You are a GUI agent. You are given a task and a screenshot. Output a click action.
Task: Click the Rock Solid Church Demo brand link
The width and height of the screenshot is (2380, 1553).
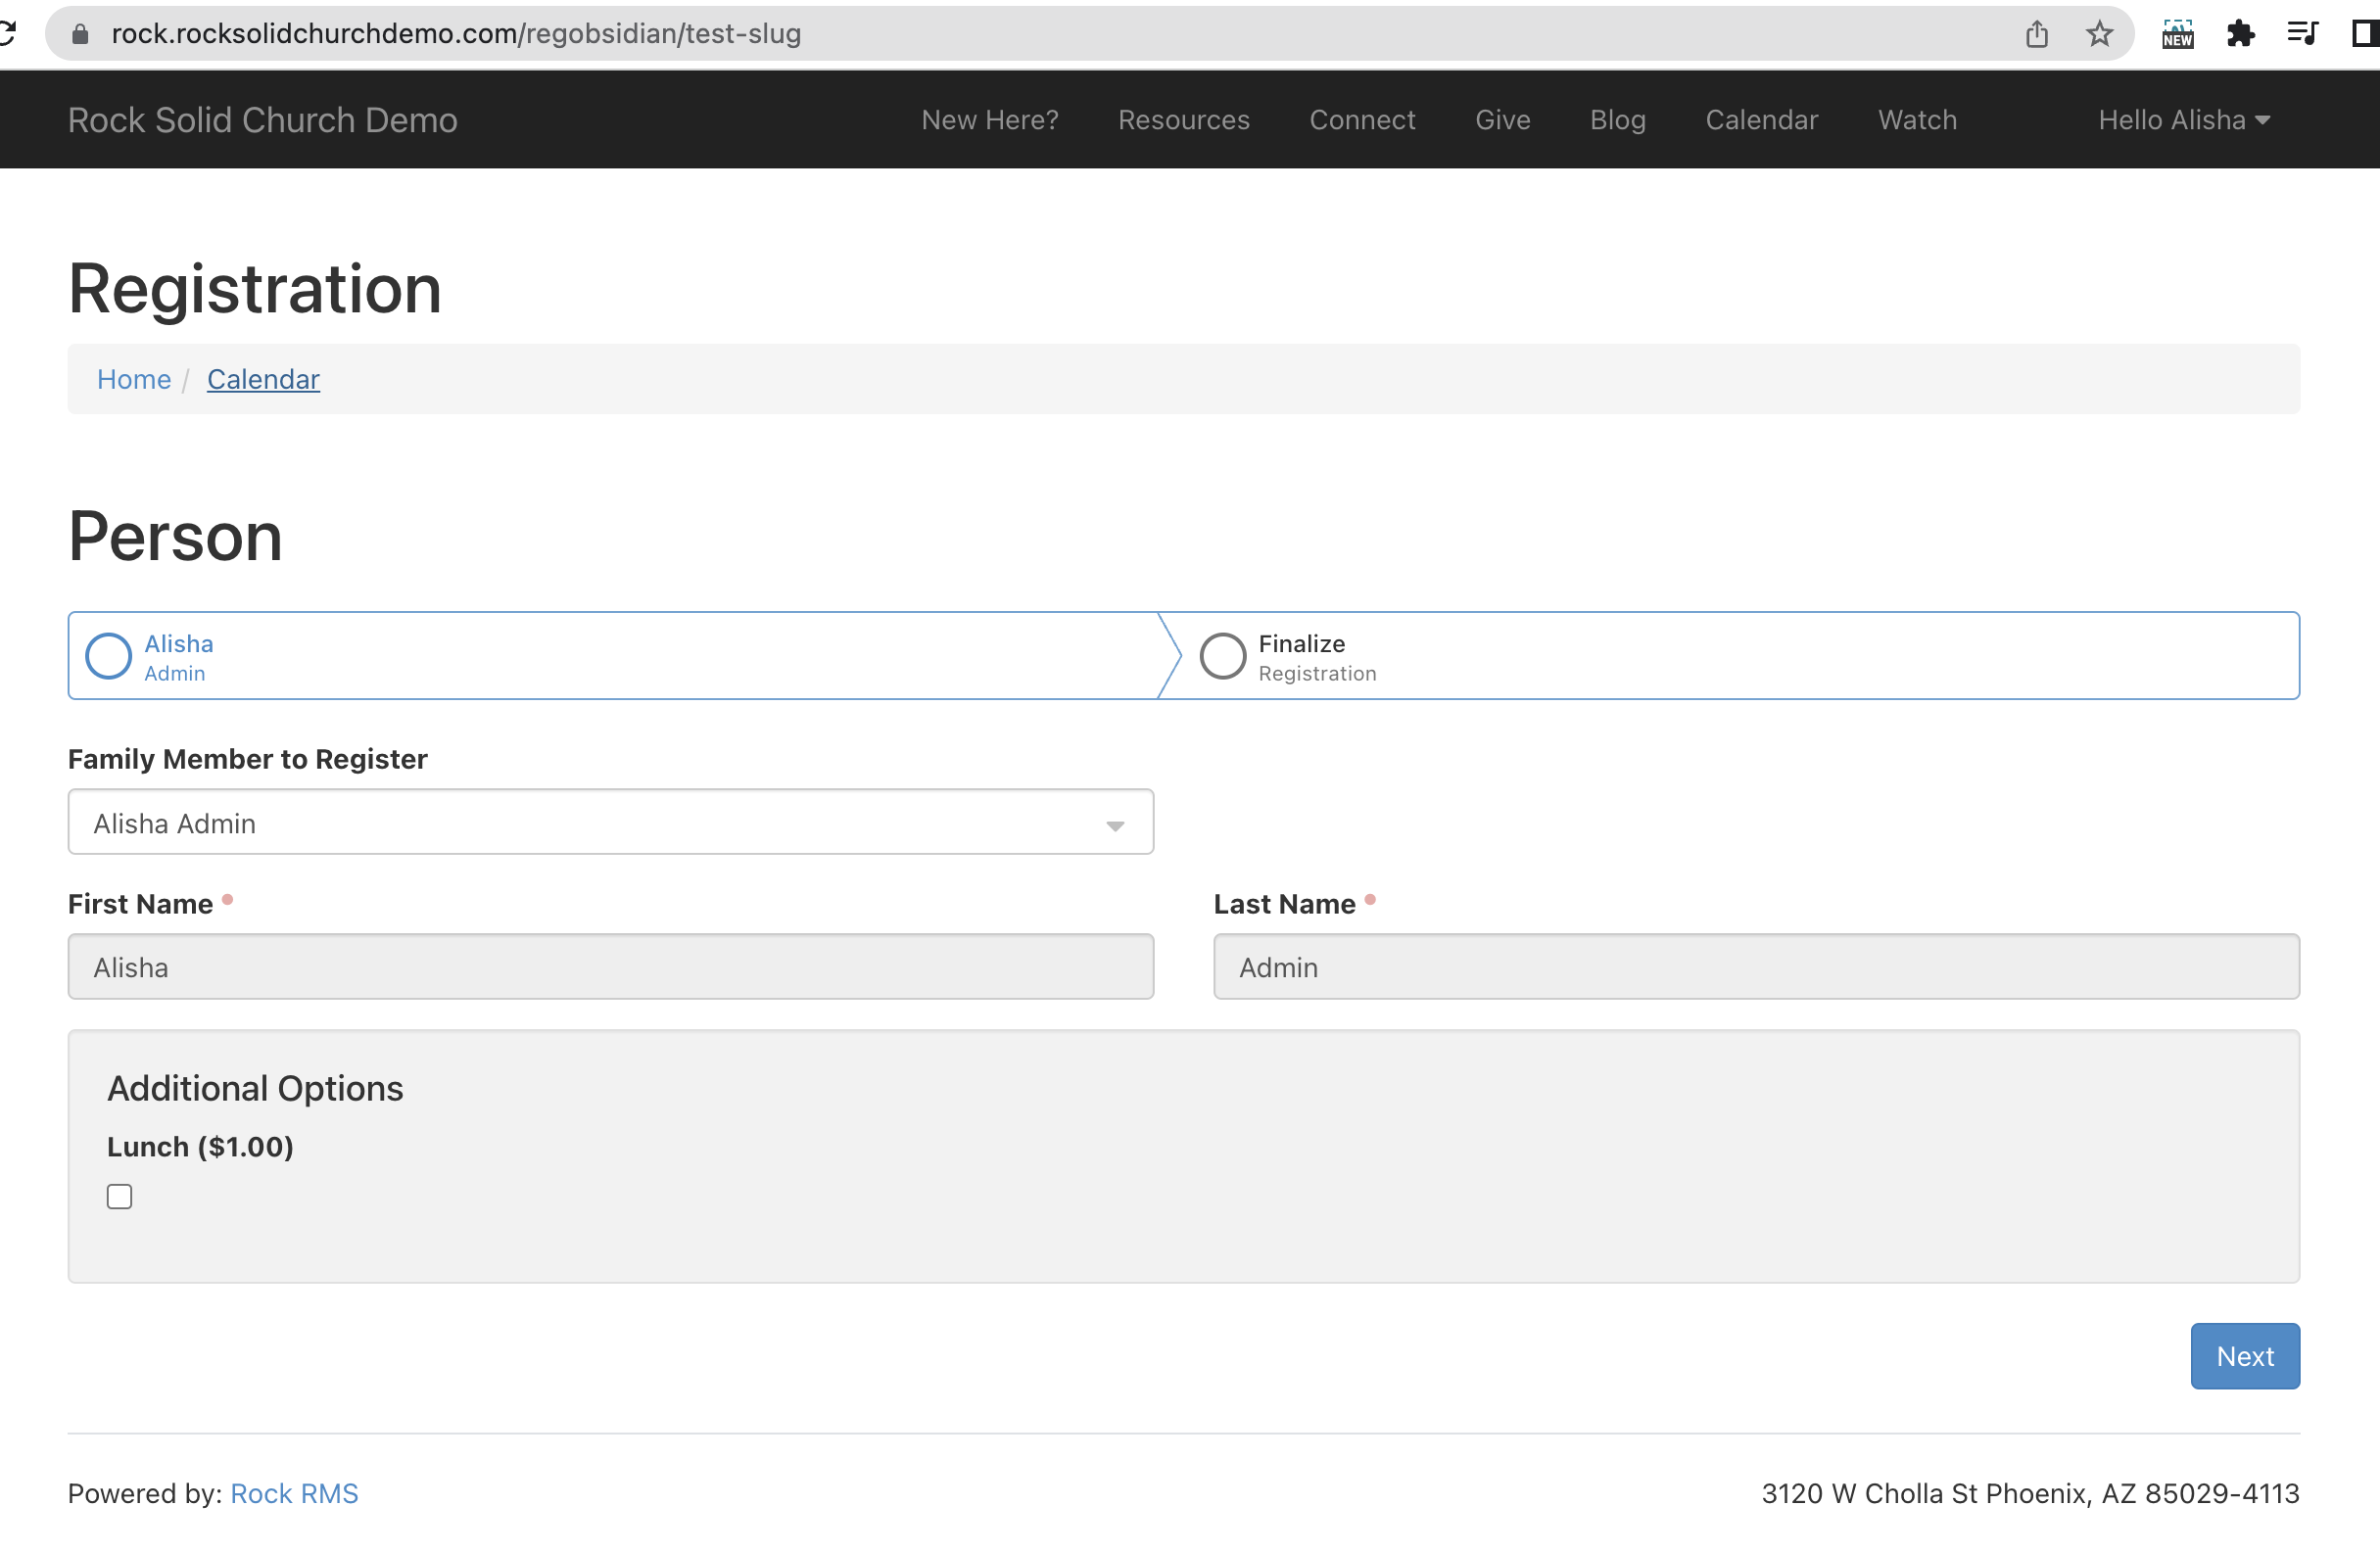click(262, 120)
